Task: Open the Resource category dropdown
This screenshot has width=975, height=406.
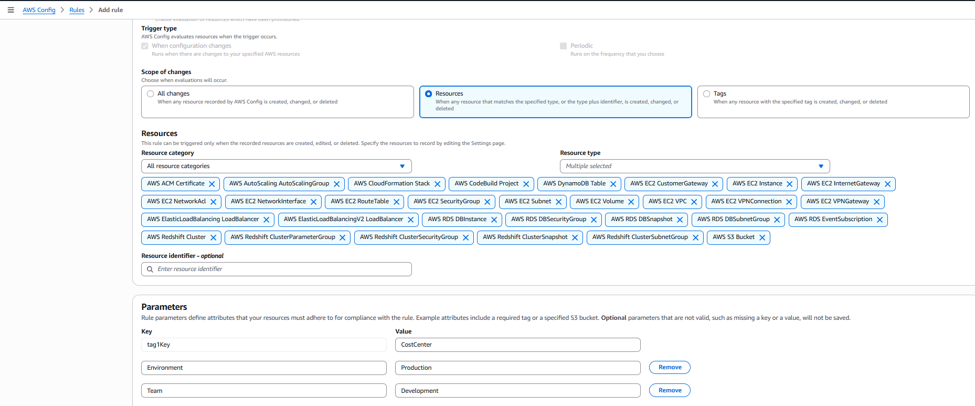Action: 276,167
